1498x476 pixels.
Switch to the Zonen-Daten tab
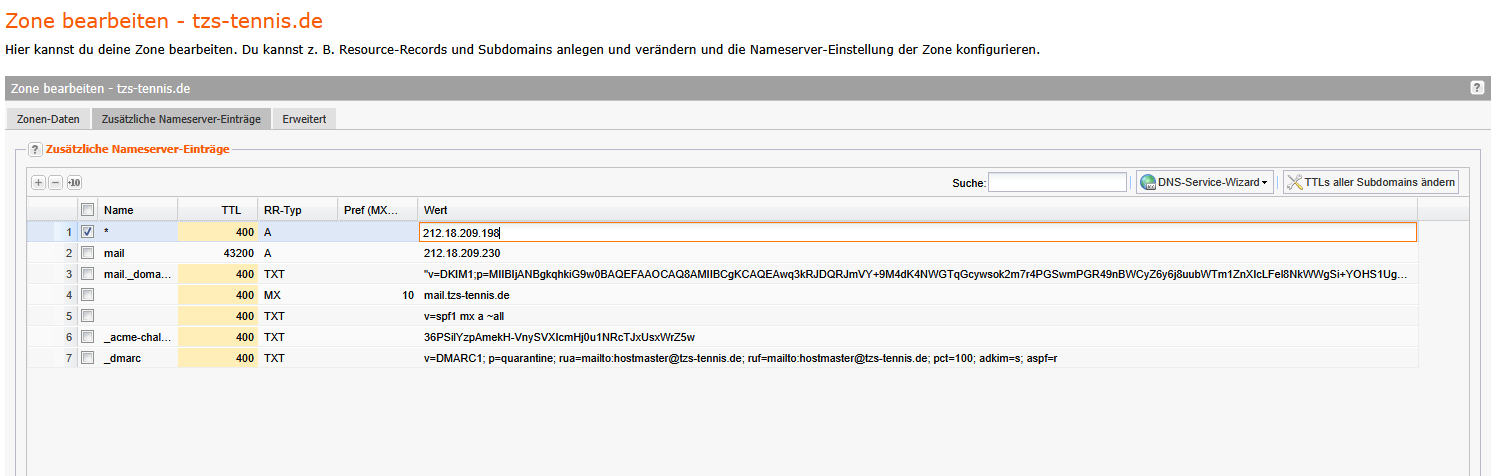pos(48,119)
